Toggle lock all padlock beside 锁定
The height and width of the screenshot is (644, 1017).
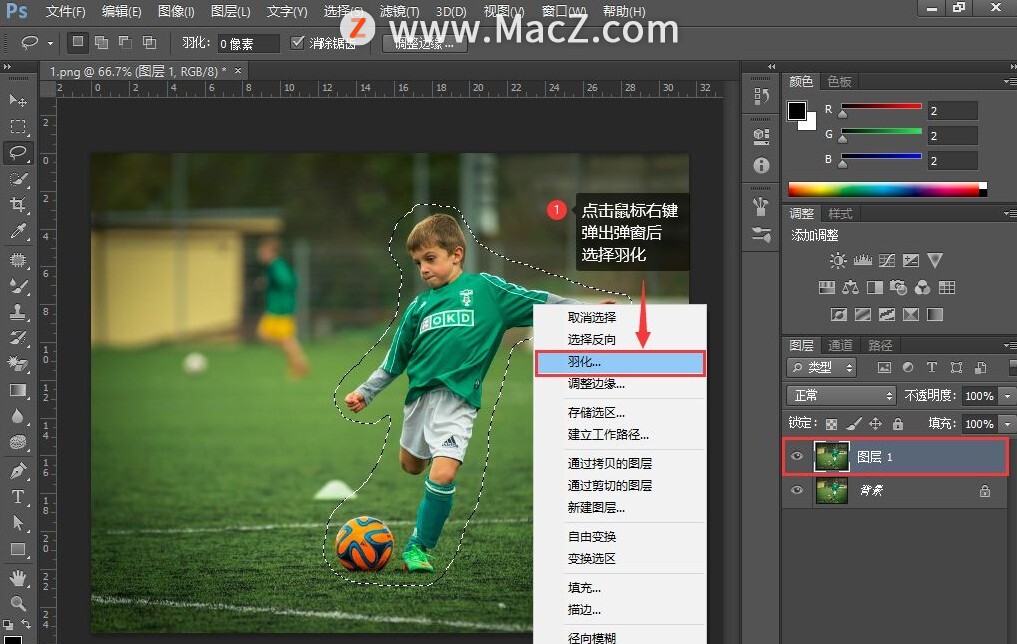click(x=898, y=424)
